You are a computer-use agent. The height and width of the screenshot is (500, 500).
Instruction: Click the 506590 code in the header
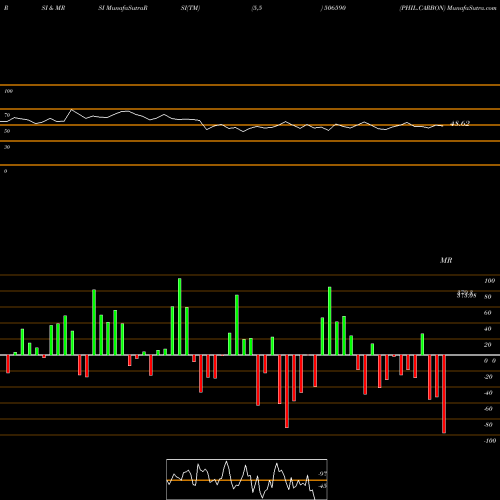click(335, 8)
